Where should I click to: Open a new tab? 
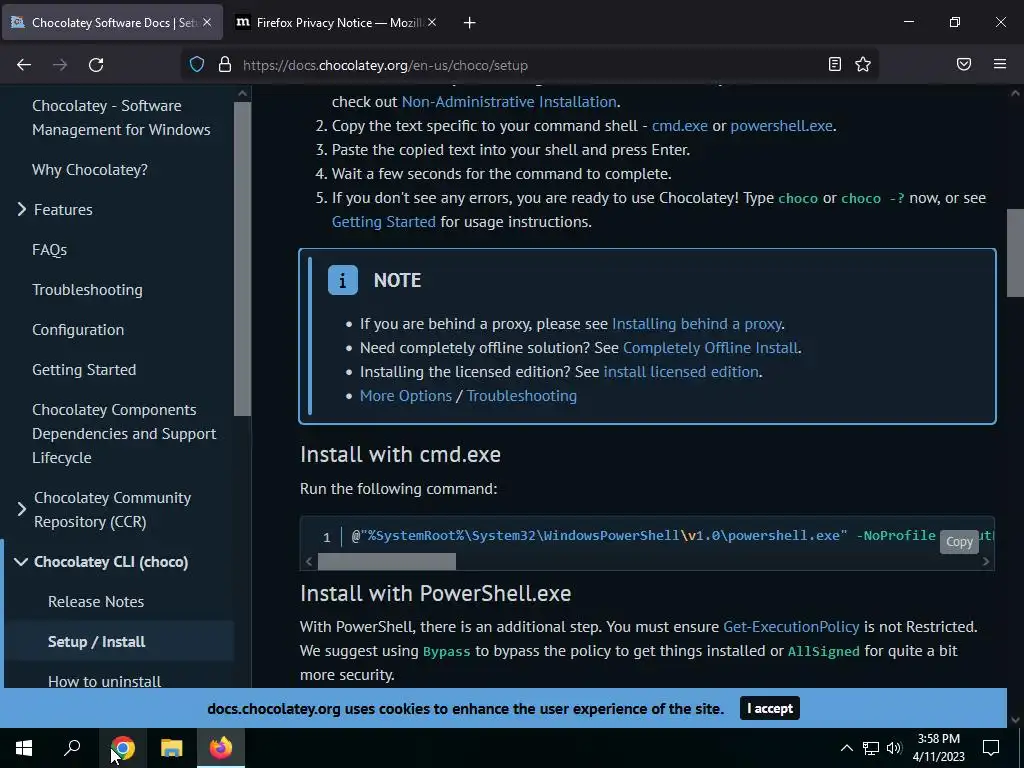point(470,23)
